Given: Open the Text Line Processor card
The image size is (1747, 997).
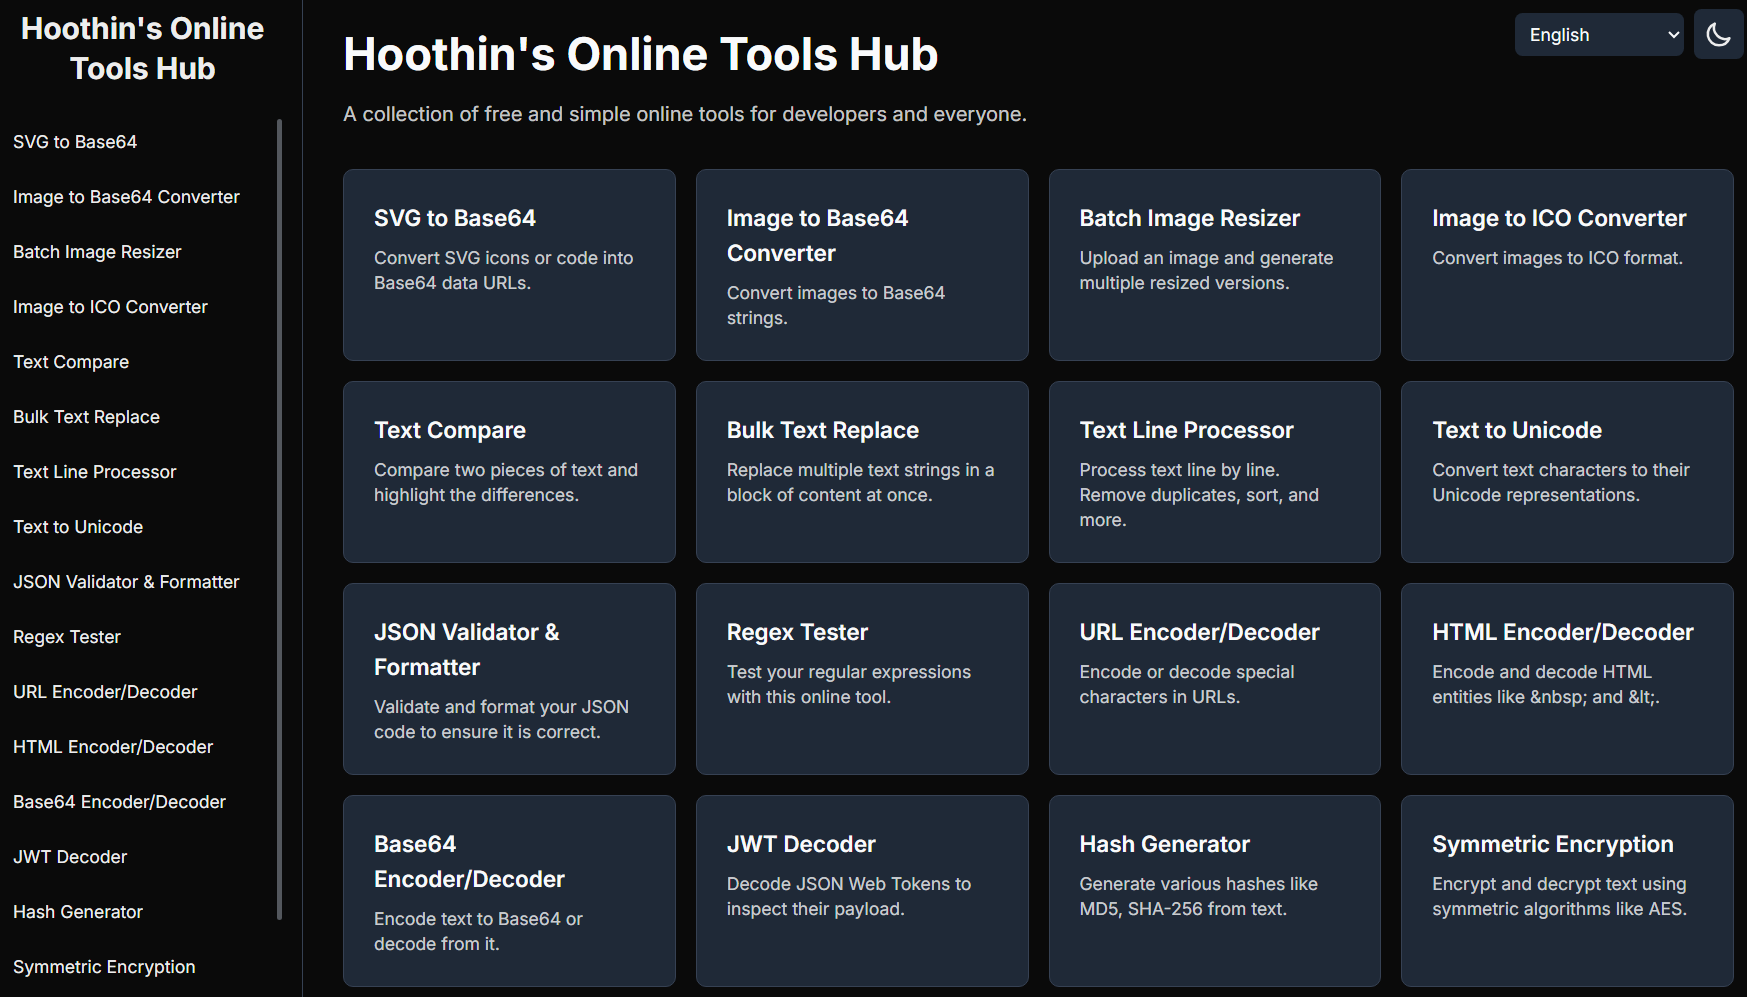Looking at the screenshot, I should click(x=1214, y=472).
